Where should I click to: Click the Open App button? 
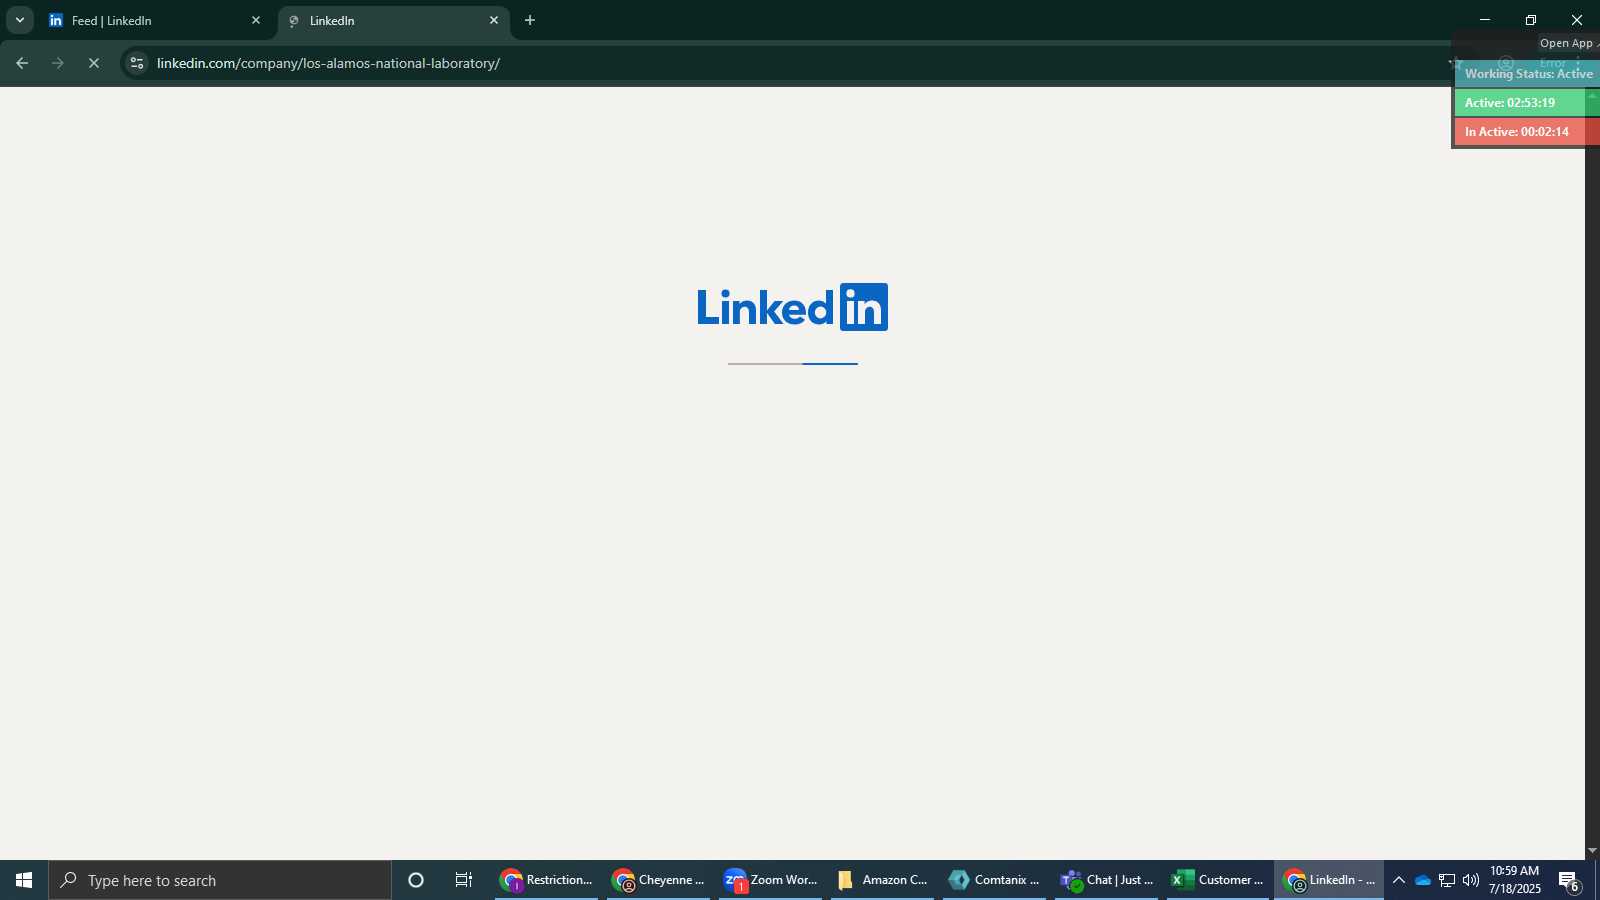[1567, 43]
